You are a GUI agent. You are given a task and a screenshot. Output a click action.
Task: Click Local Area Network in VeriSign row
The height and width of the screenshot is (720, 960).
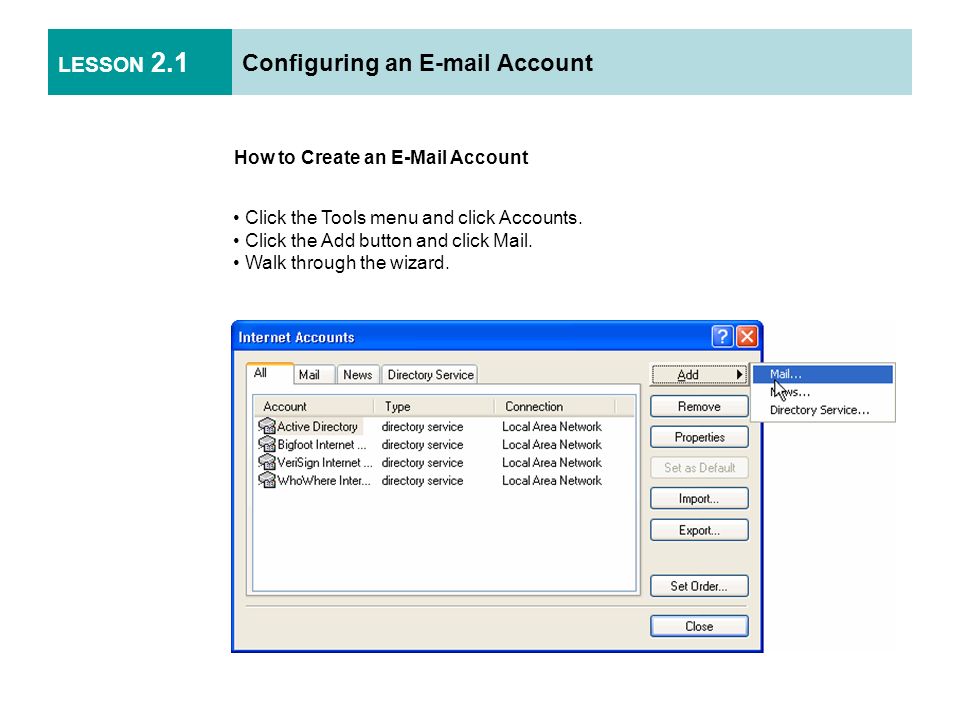[552, 463]
